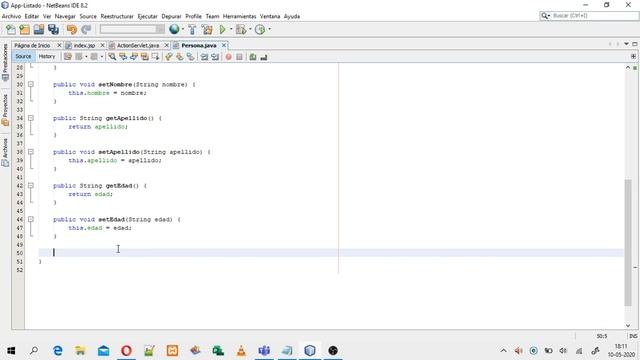The width and height of the screenshot is (640, 360).
Task: Open dropdown beside Debug Project icon
Action: pos(250,29)
